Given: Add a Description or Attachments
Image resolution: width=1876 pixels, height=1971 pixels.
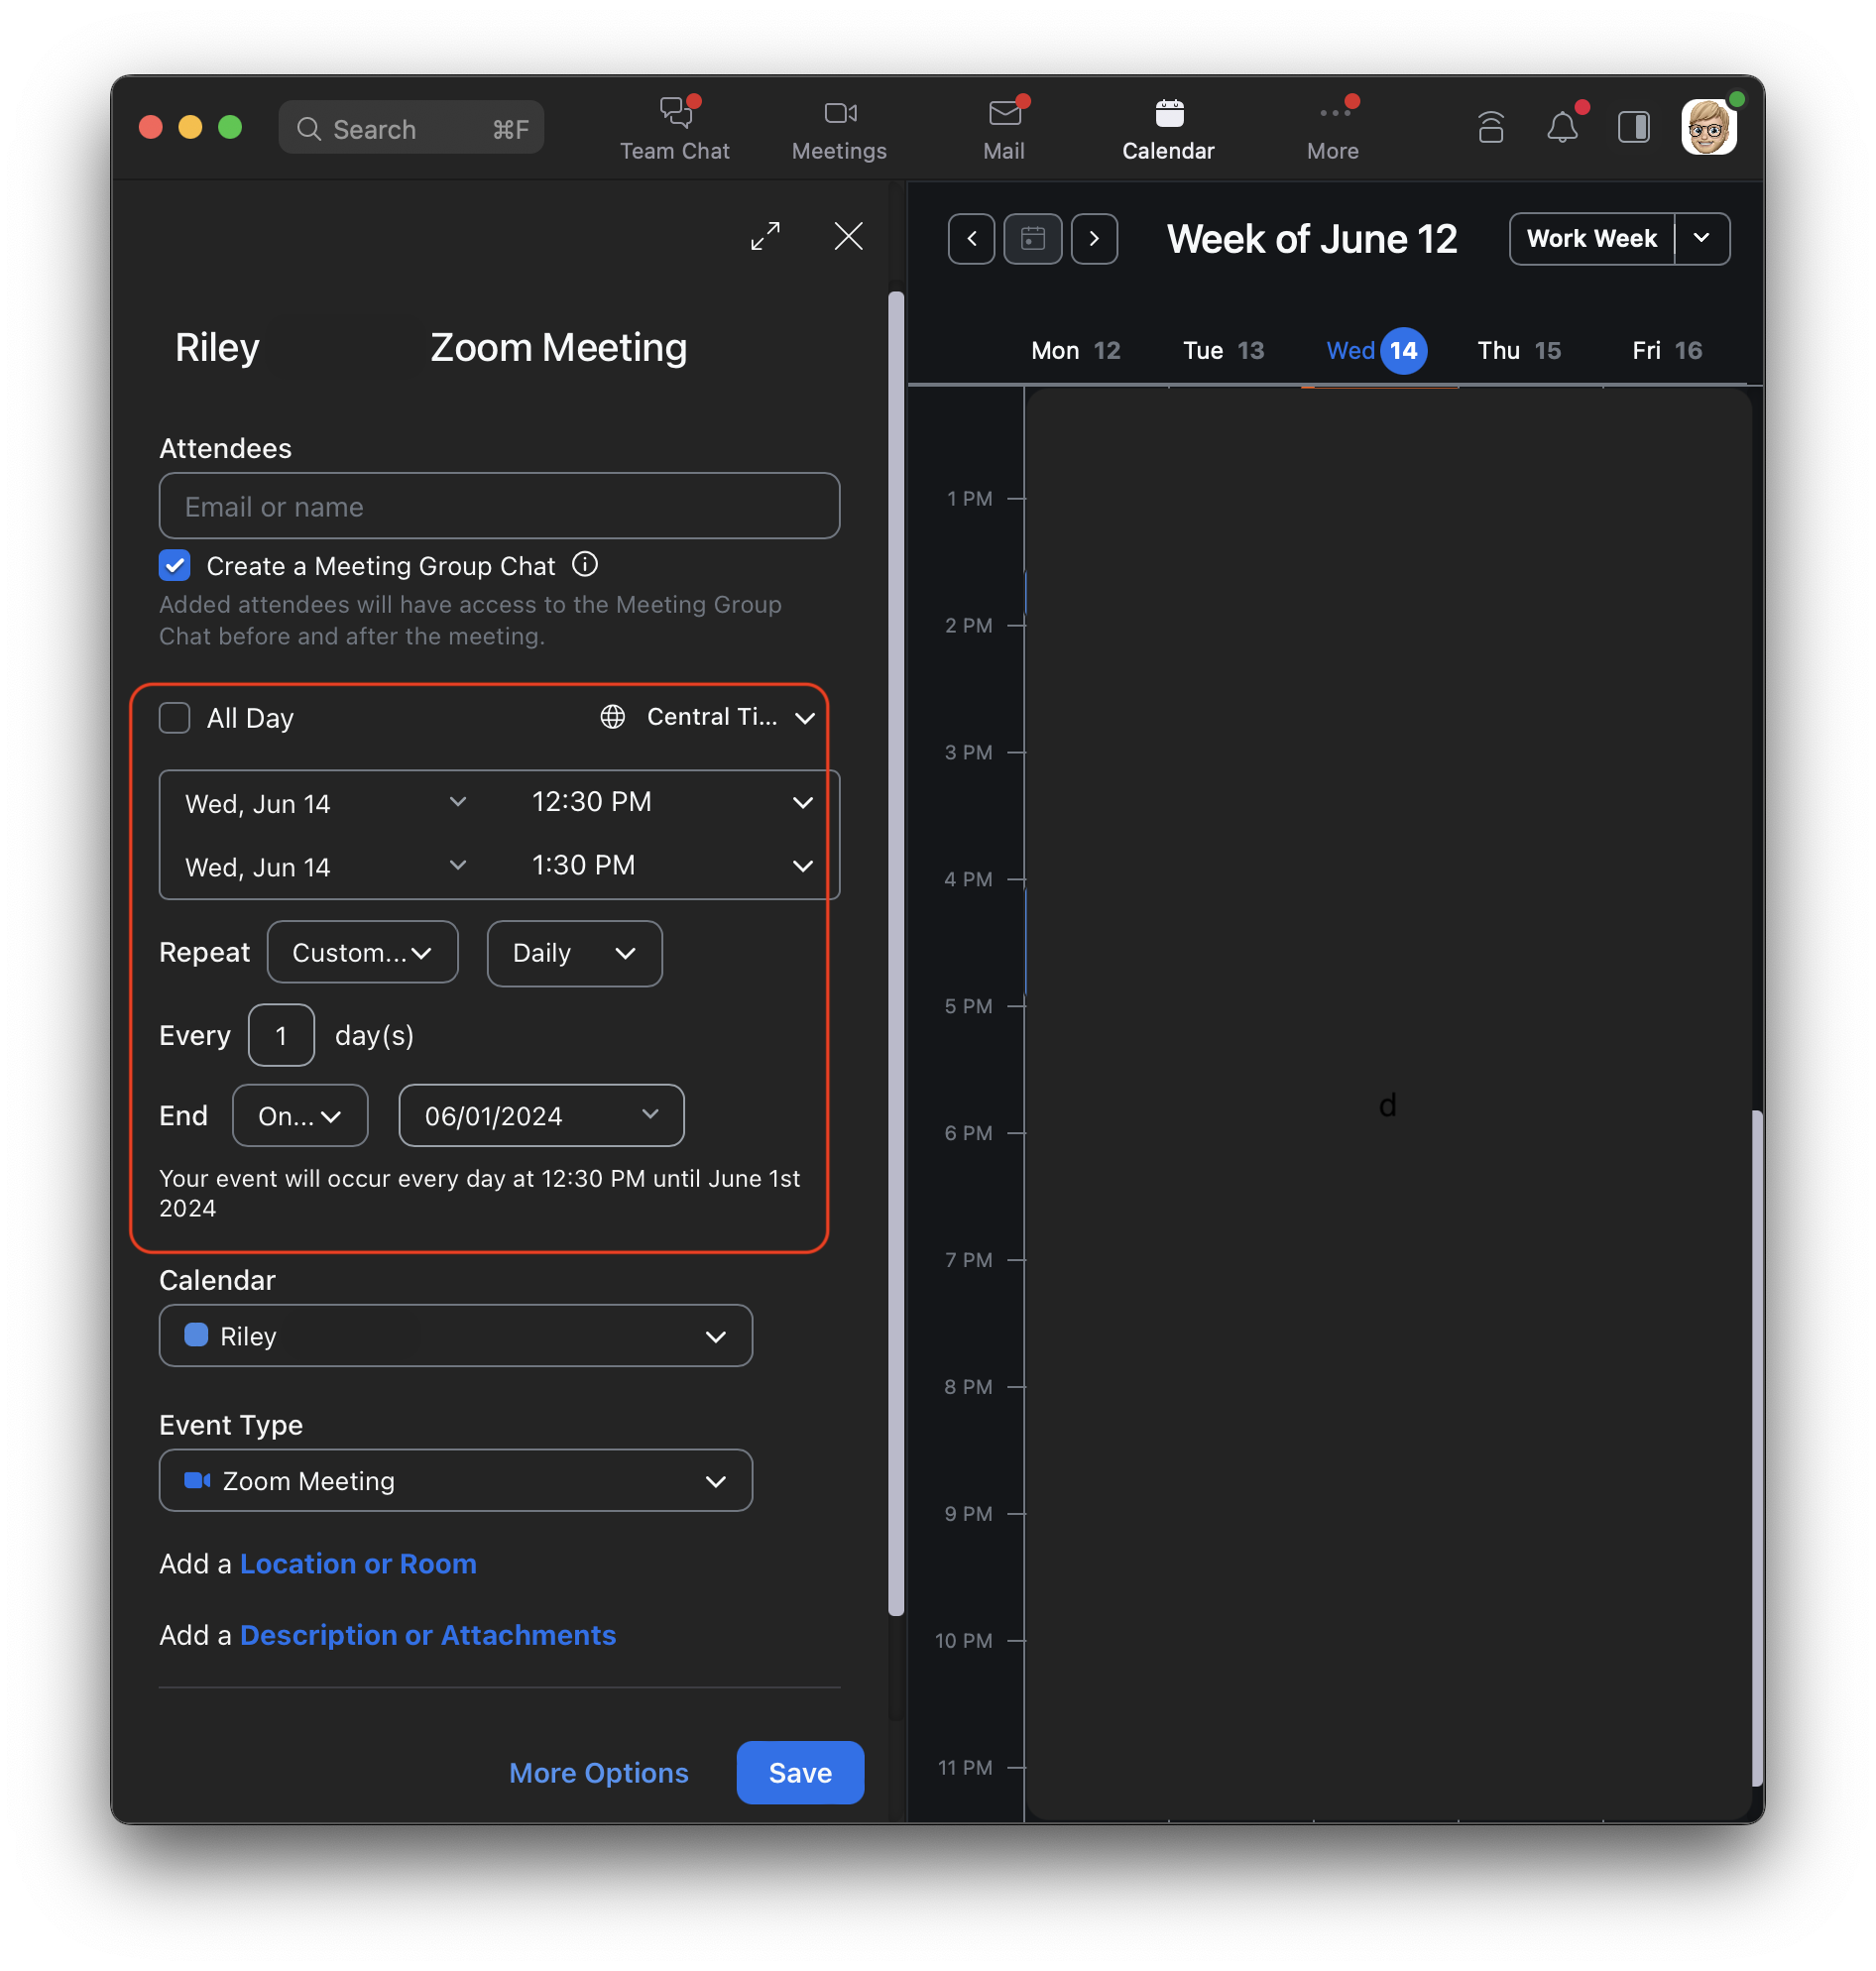Looking at the screenshot, I should coord(428,1634).
